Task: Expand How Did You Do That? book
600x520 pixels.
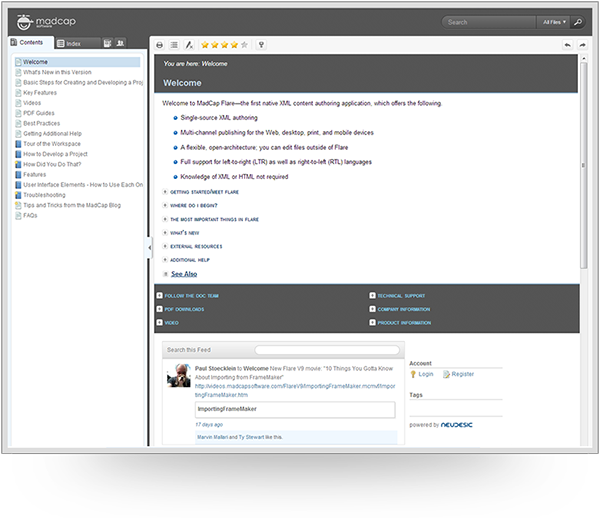Action: click(x=48, y=165)
